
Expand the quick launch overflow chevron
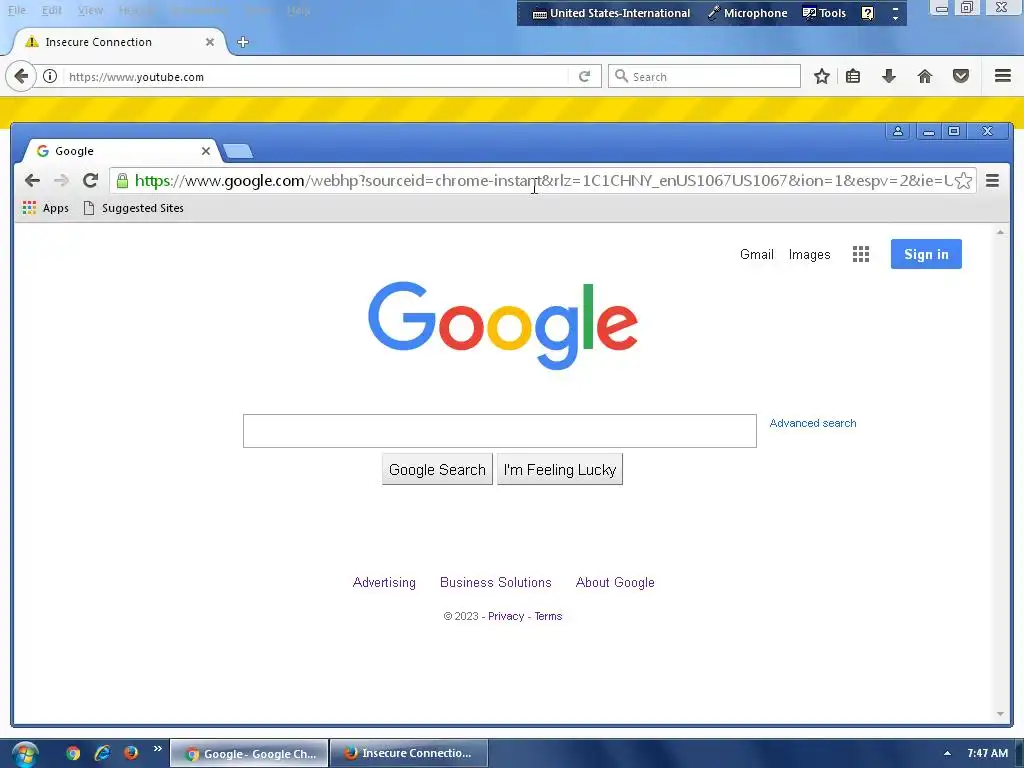(157, 748)
